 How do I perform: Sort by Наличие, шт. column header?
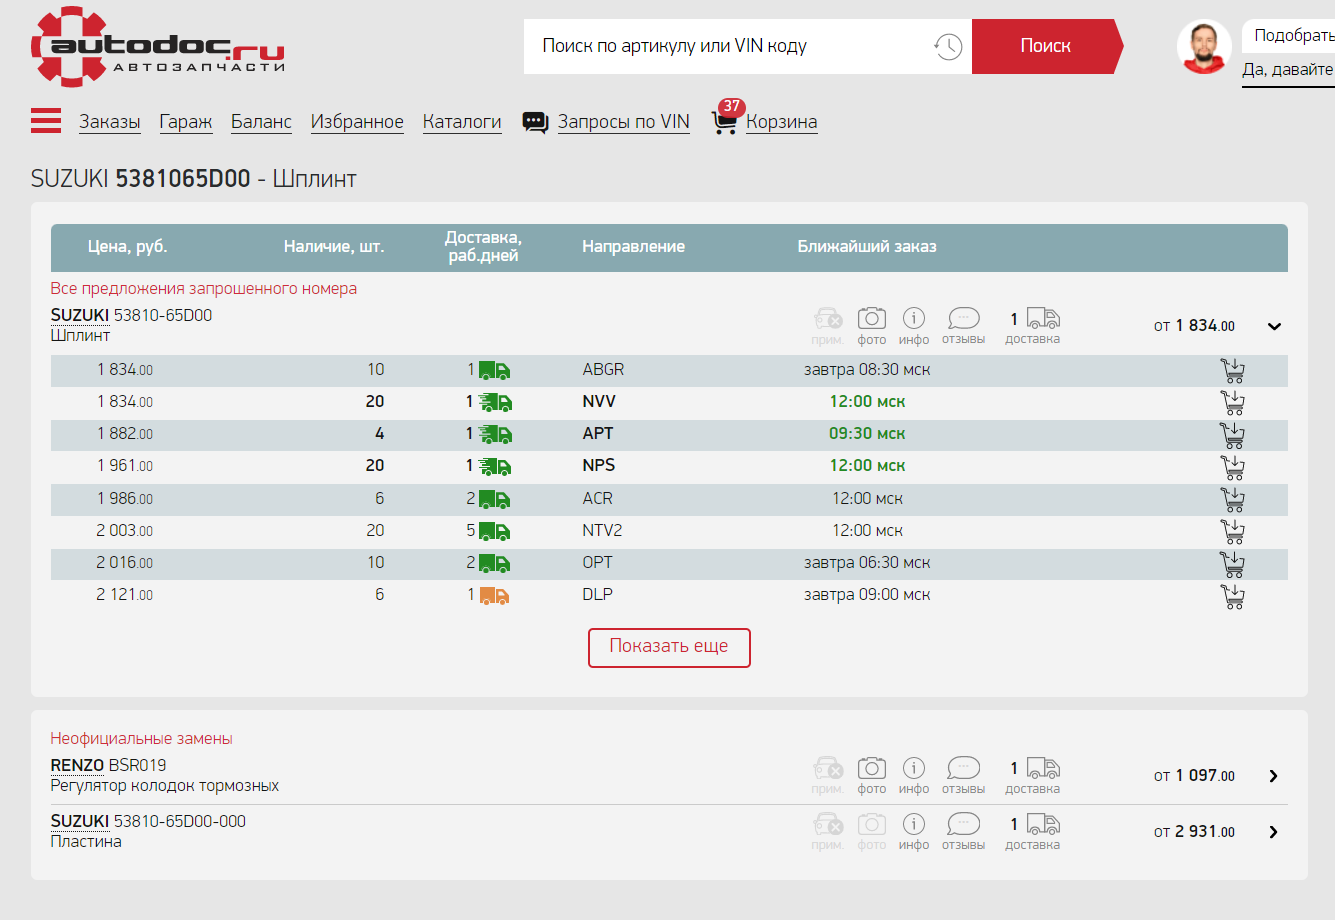point(334,247)
